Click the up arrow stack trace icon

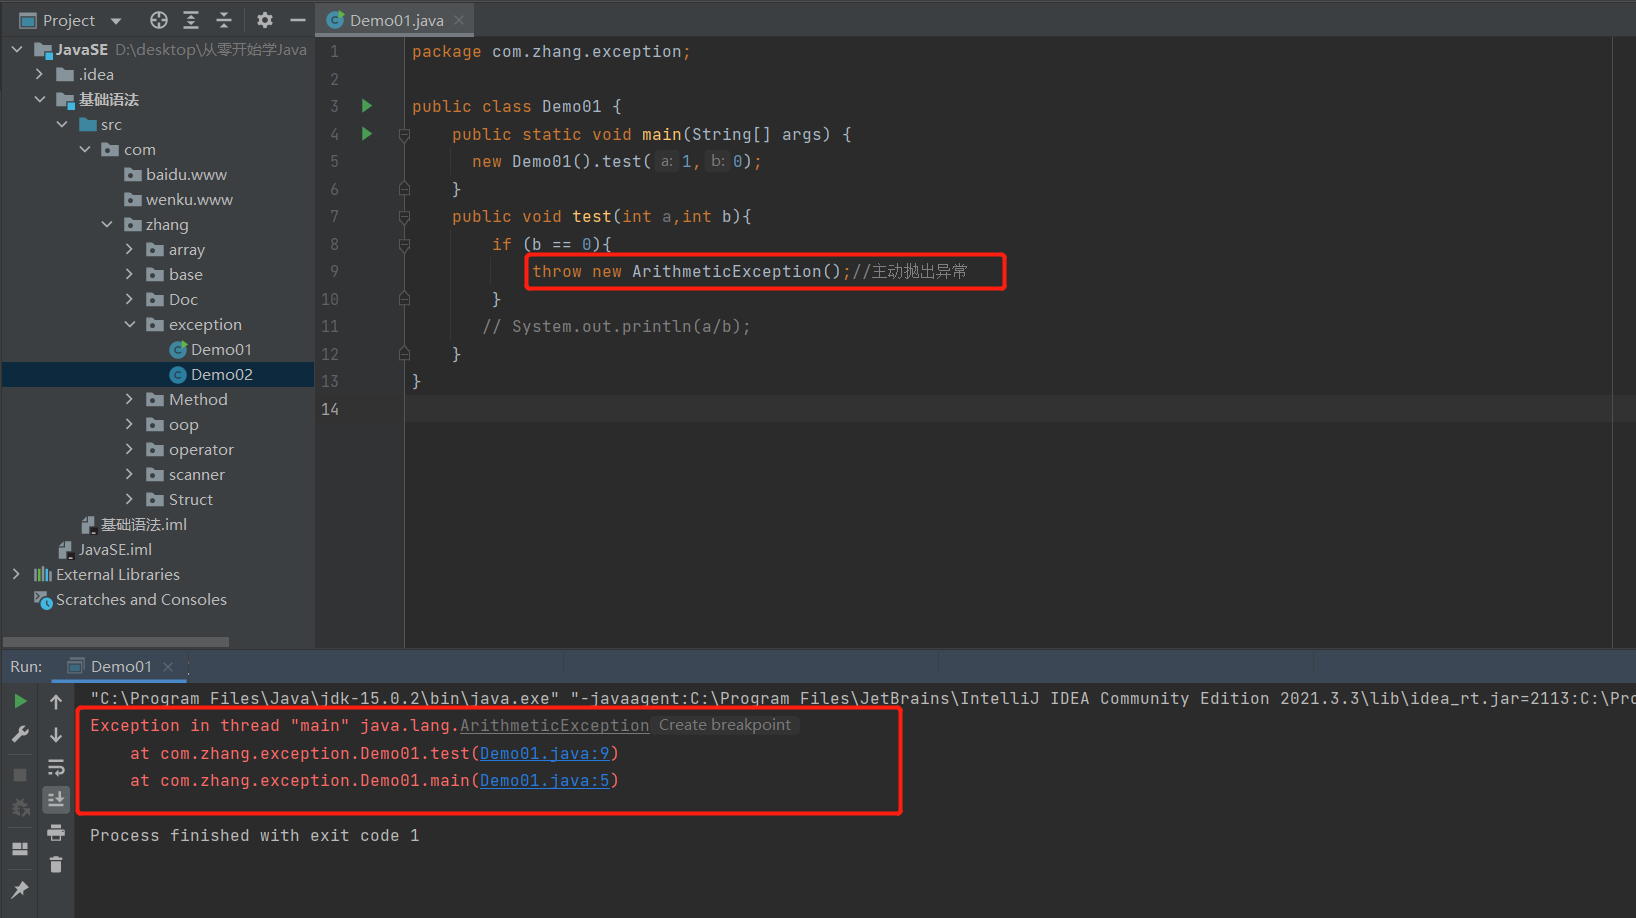coord(56,702)
